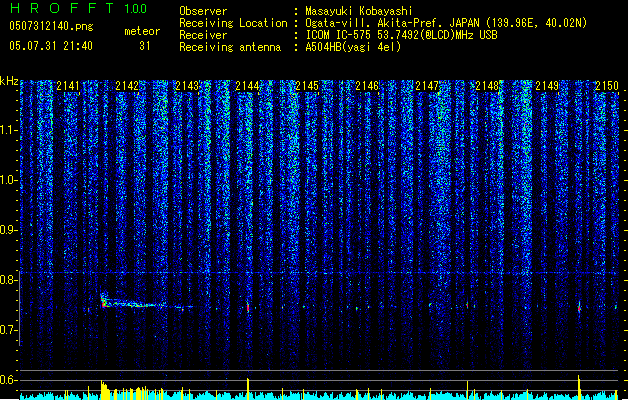This screenshot has height=400, width=629.
Task: Click the date stamp 05.07.31 21:40
Action: 51,46
